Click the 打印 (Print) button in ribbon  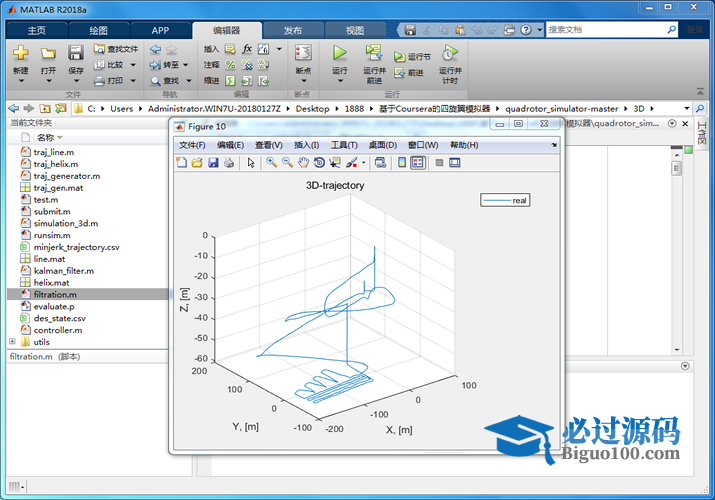[x=109, y=81]
